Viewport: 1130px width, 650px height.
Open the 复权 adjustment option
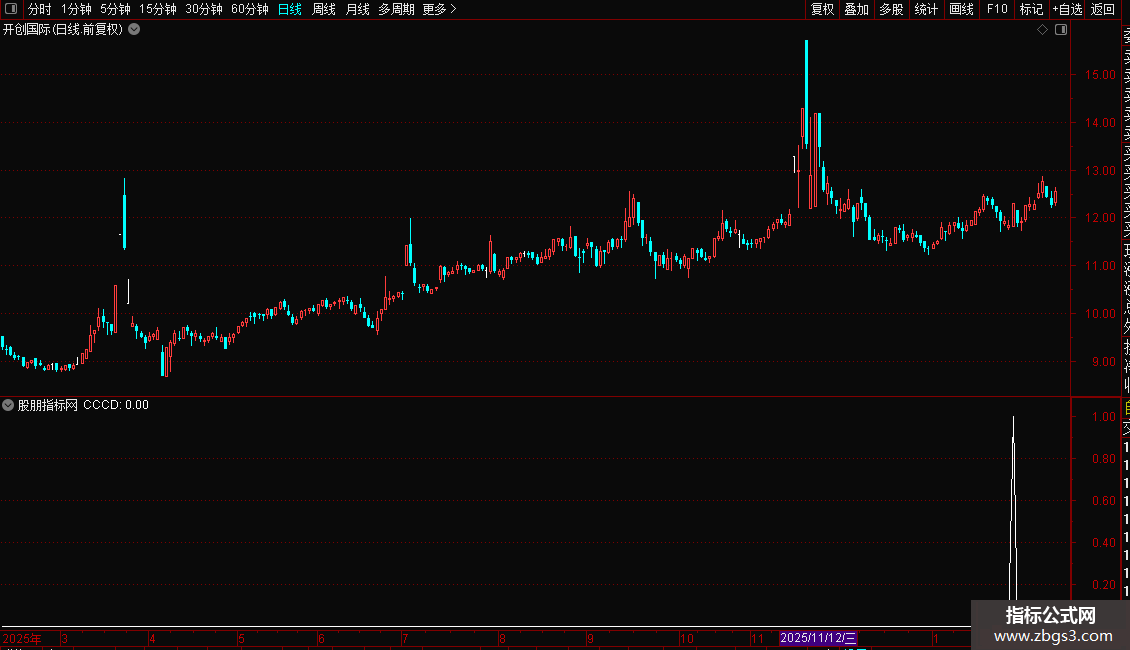(822, 9)
